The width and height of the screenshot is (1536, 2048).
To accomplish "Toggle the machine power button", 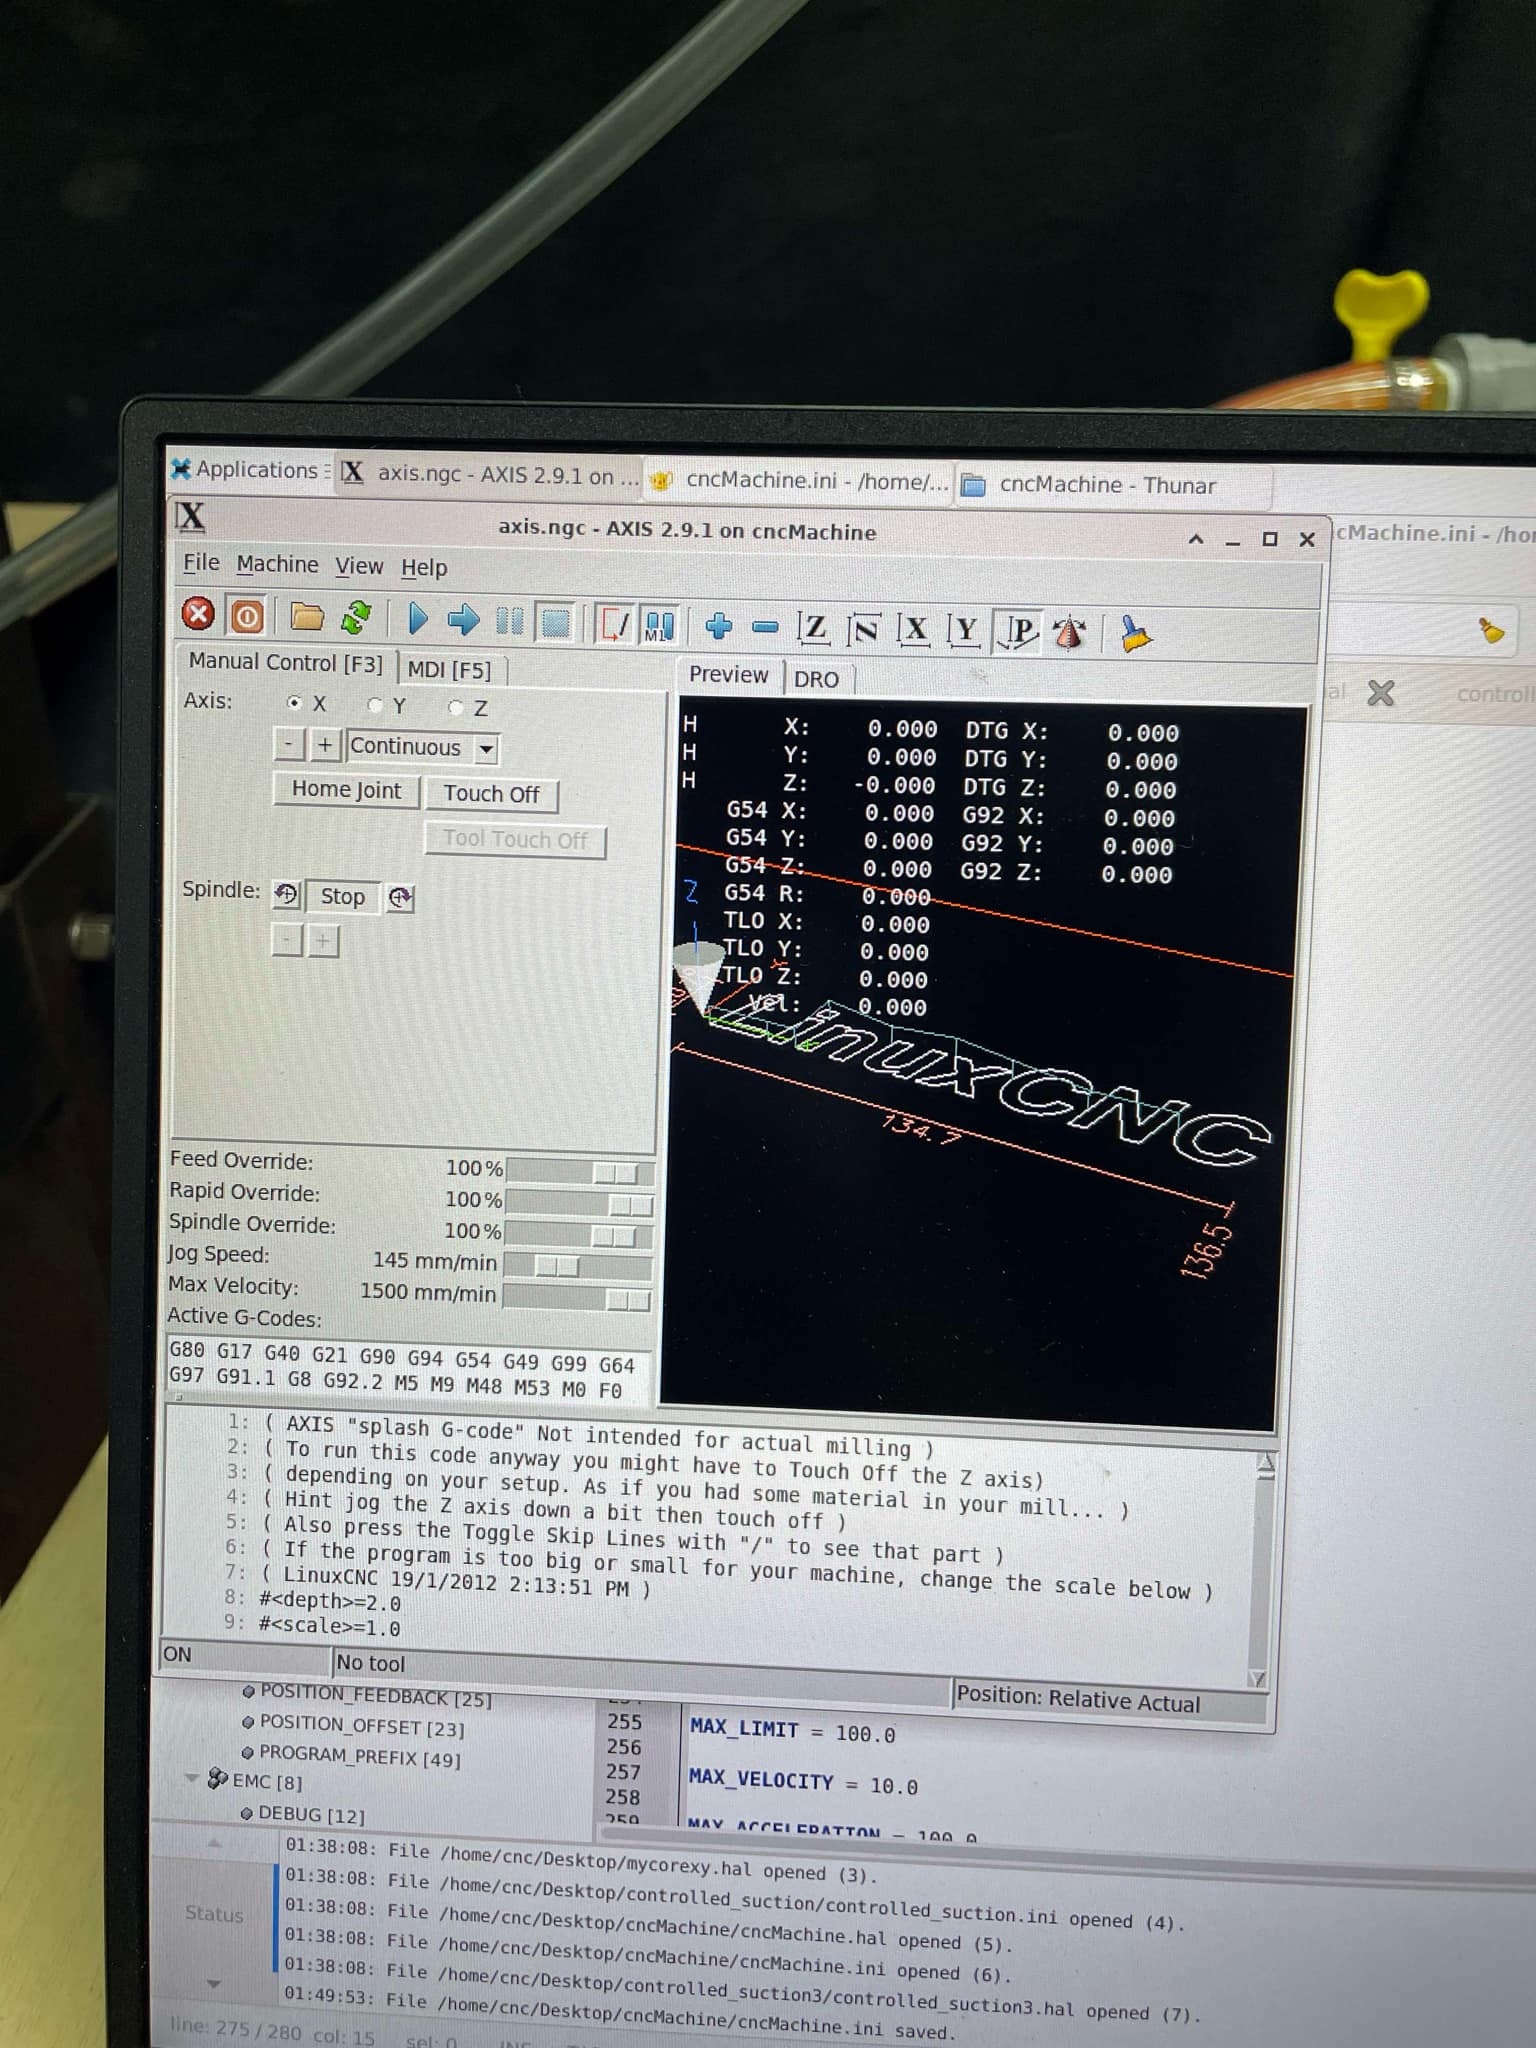I will [x=246, y=616].
